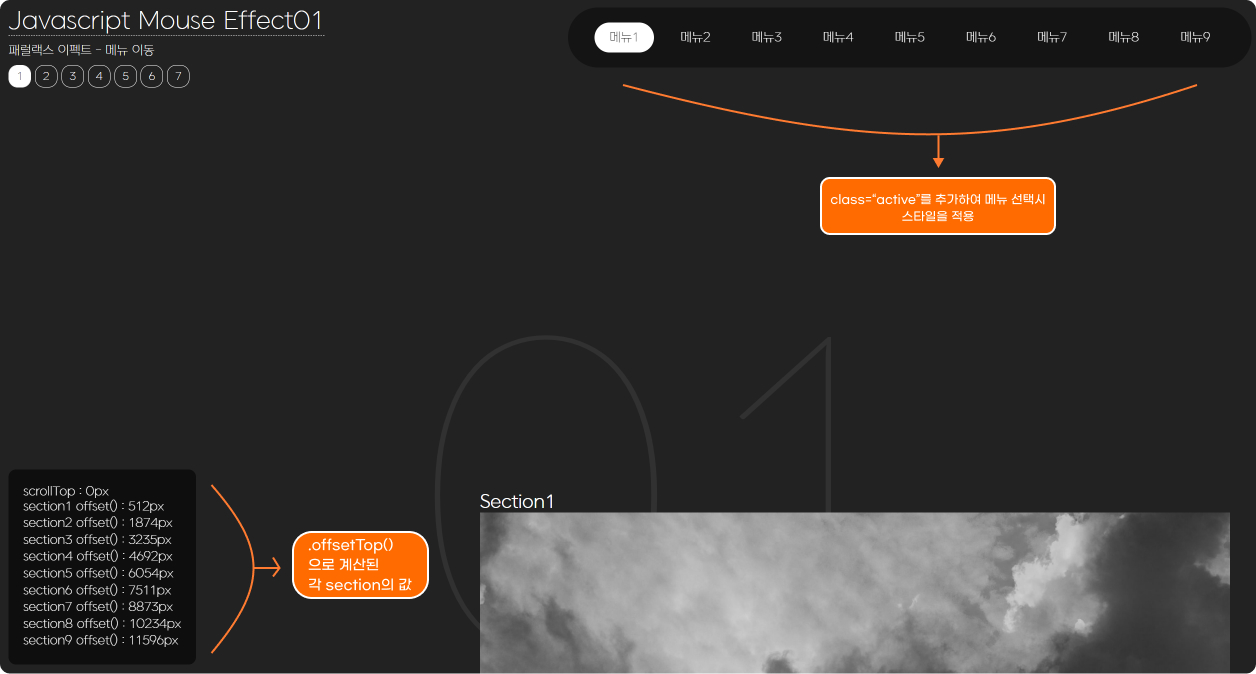1256x674 pixels.
Task: Click the Javascript Mouse Effect01 title
Action: 166,20
